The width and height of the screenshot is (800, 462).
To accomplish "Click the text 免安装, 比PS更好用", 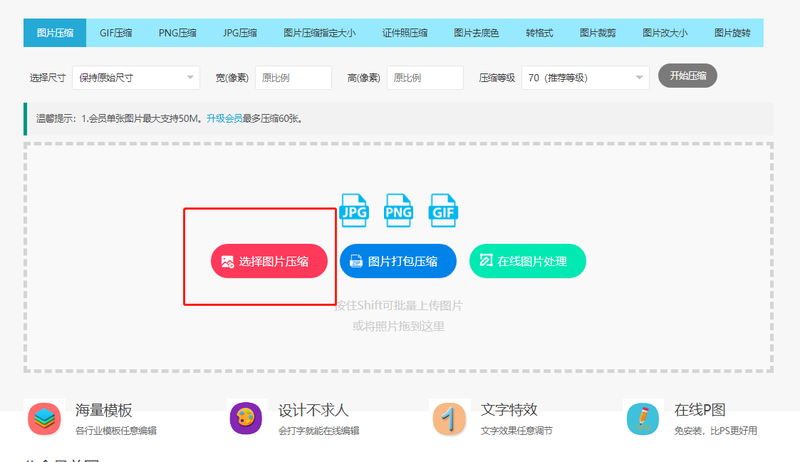I will [715, 431].
